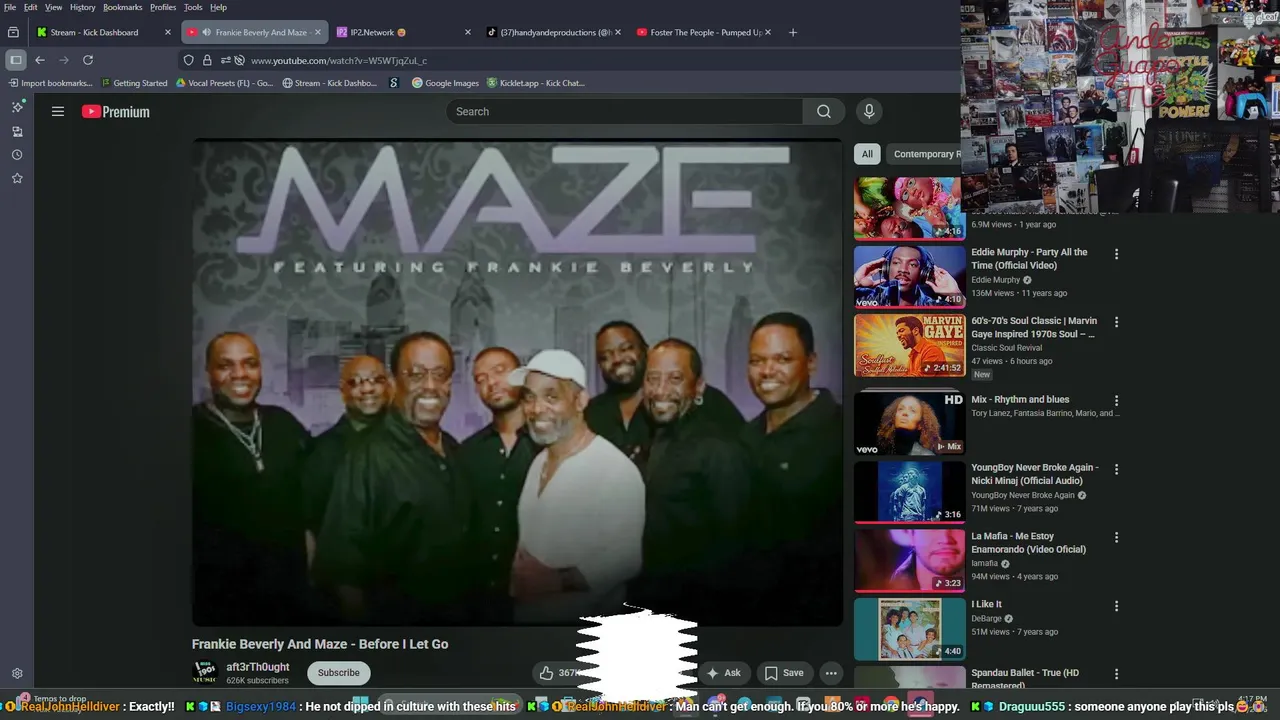Open the File menu

10,7
